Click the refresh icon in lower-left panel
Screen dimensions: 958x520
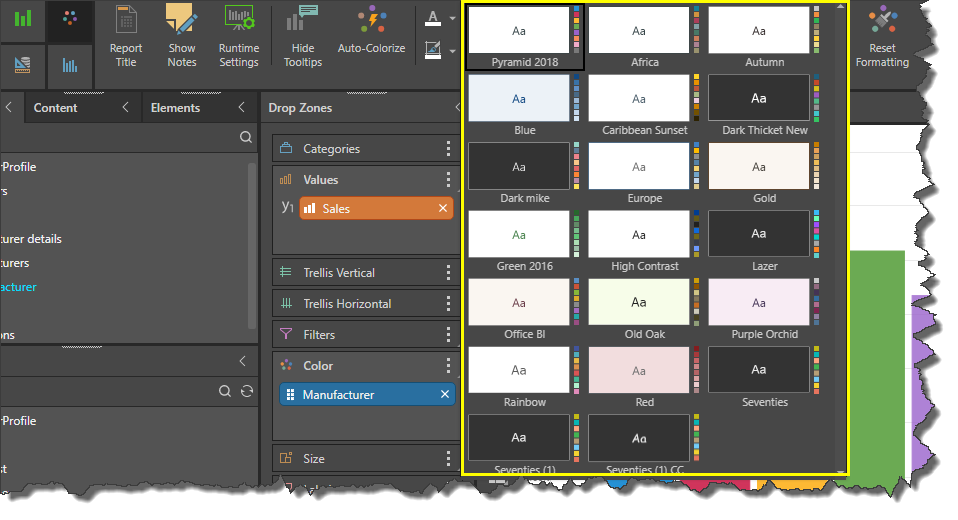point(247,391)
